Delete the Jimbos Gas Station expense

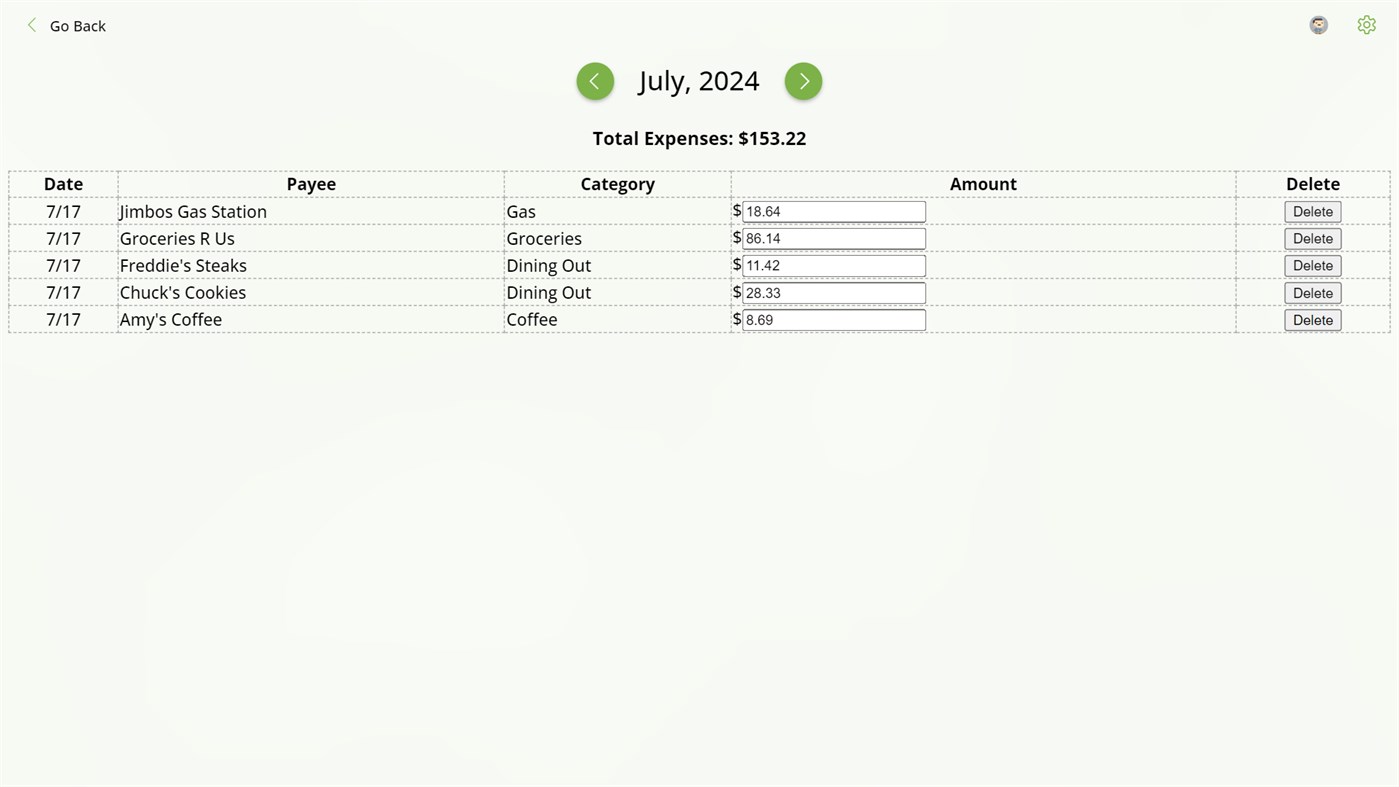click(1312, 211)
